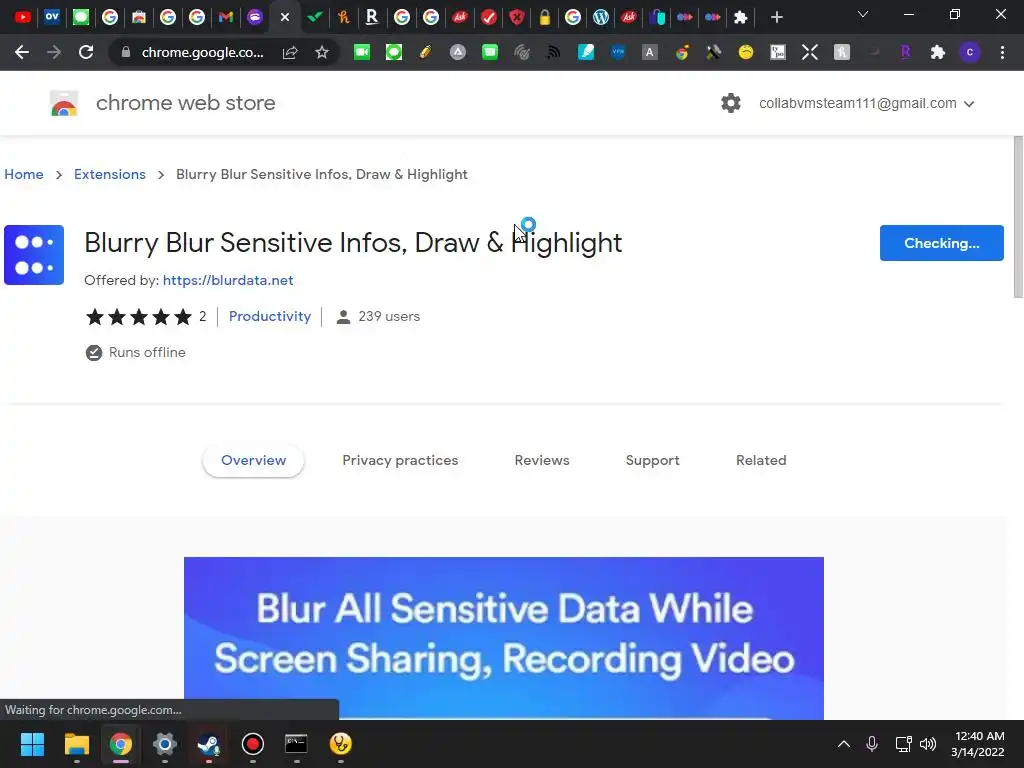Open the gray triangle circle extension

tap(458, 52)
